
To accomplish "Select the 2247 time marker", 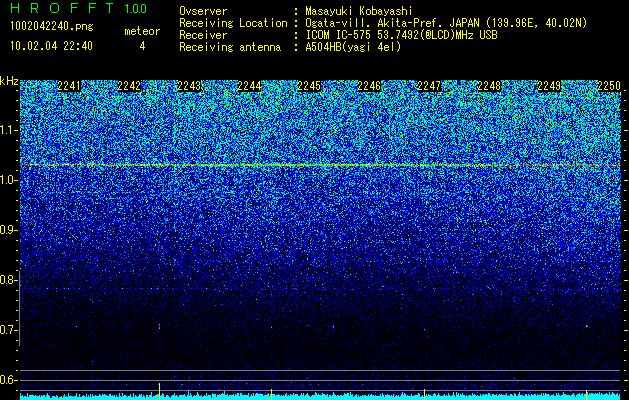I will 429,86.
